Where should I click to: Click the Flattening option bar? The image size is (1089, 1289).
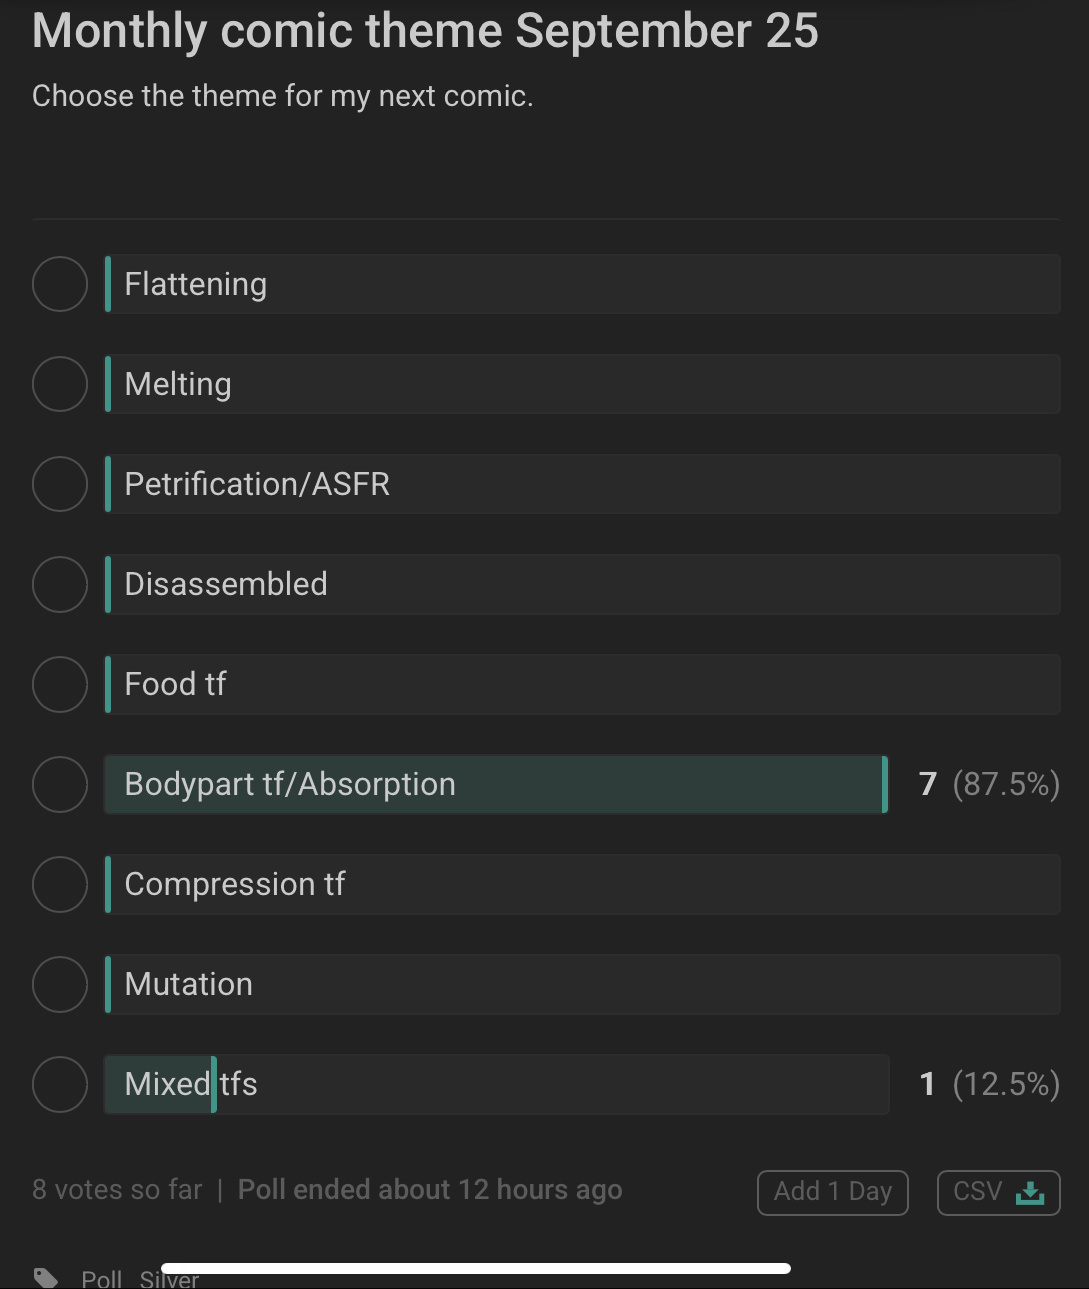583,284
